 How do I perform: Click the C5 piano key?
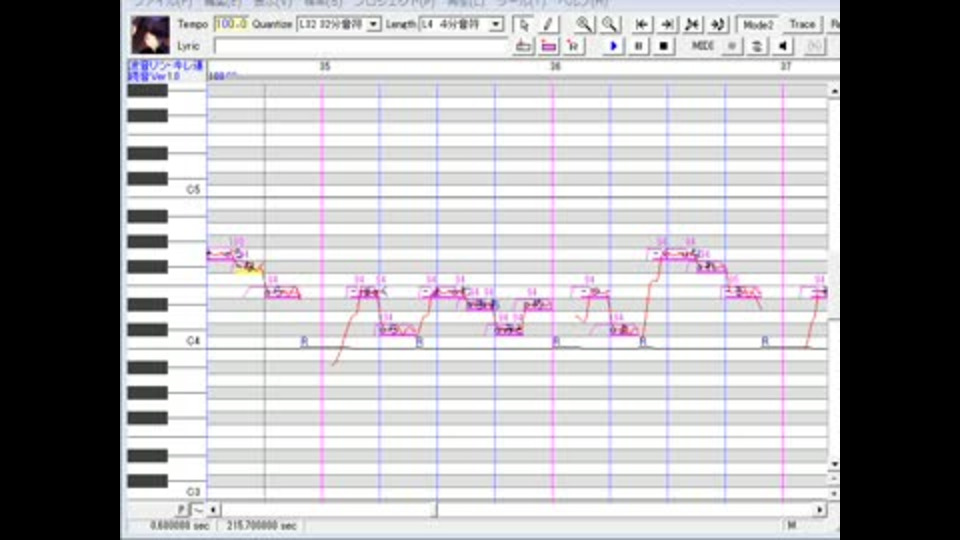[x=166, y=190]
